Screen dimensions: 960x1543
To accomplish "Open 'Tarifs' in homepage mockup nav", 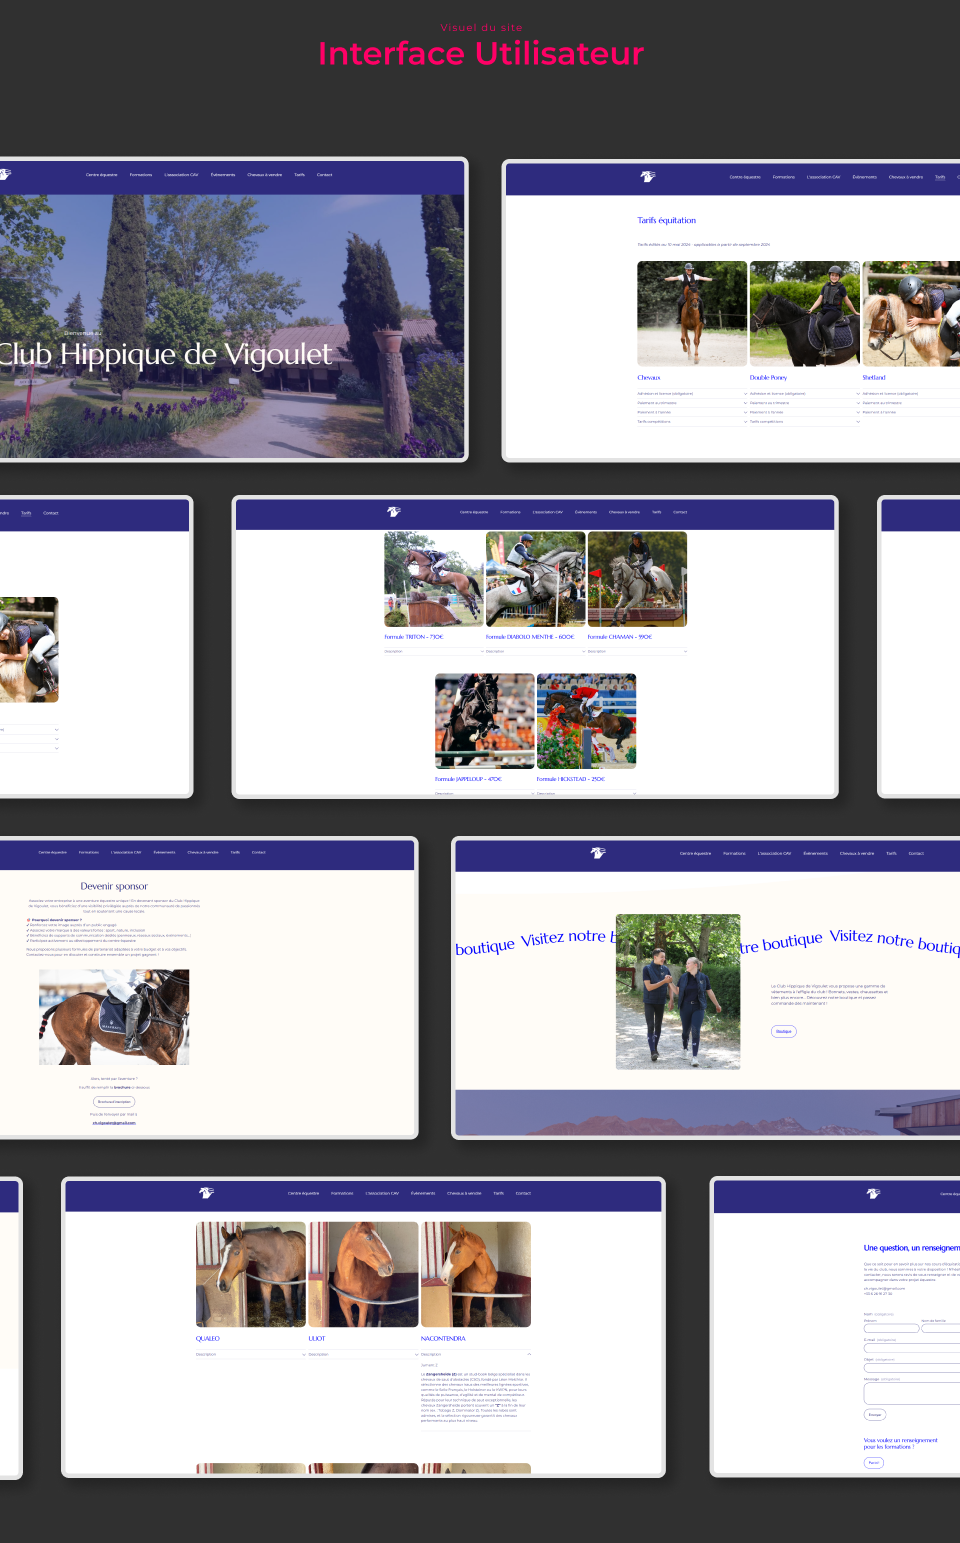I will [x=299, y=175].
